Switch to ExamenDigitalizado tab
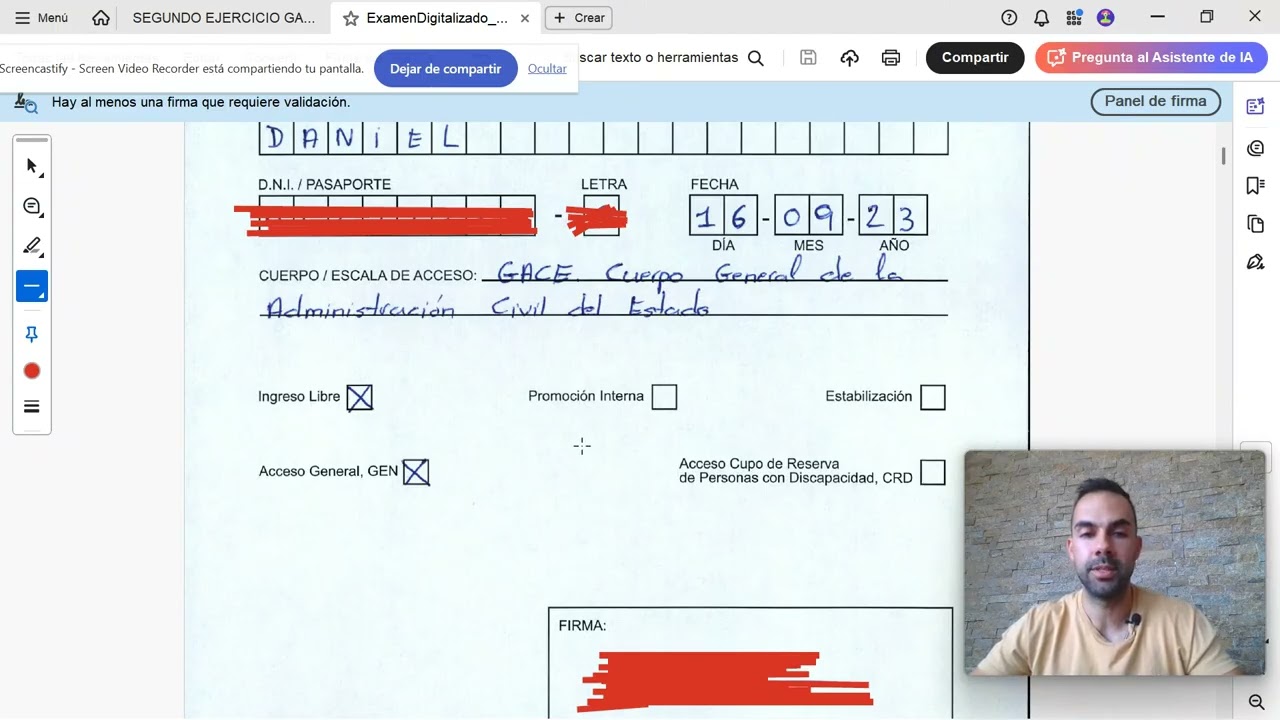 (437, 18)
